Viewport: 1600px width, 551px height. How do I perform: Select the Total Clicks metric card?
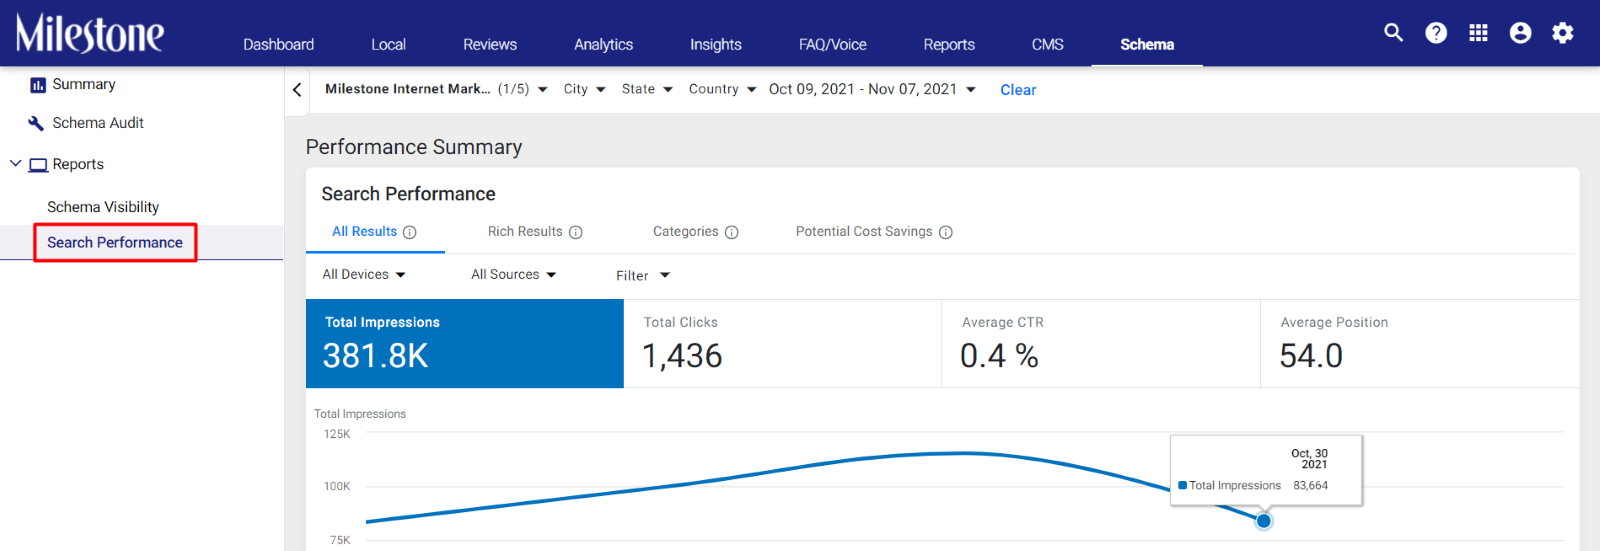pyautogui.click(x=783, y=344)
